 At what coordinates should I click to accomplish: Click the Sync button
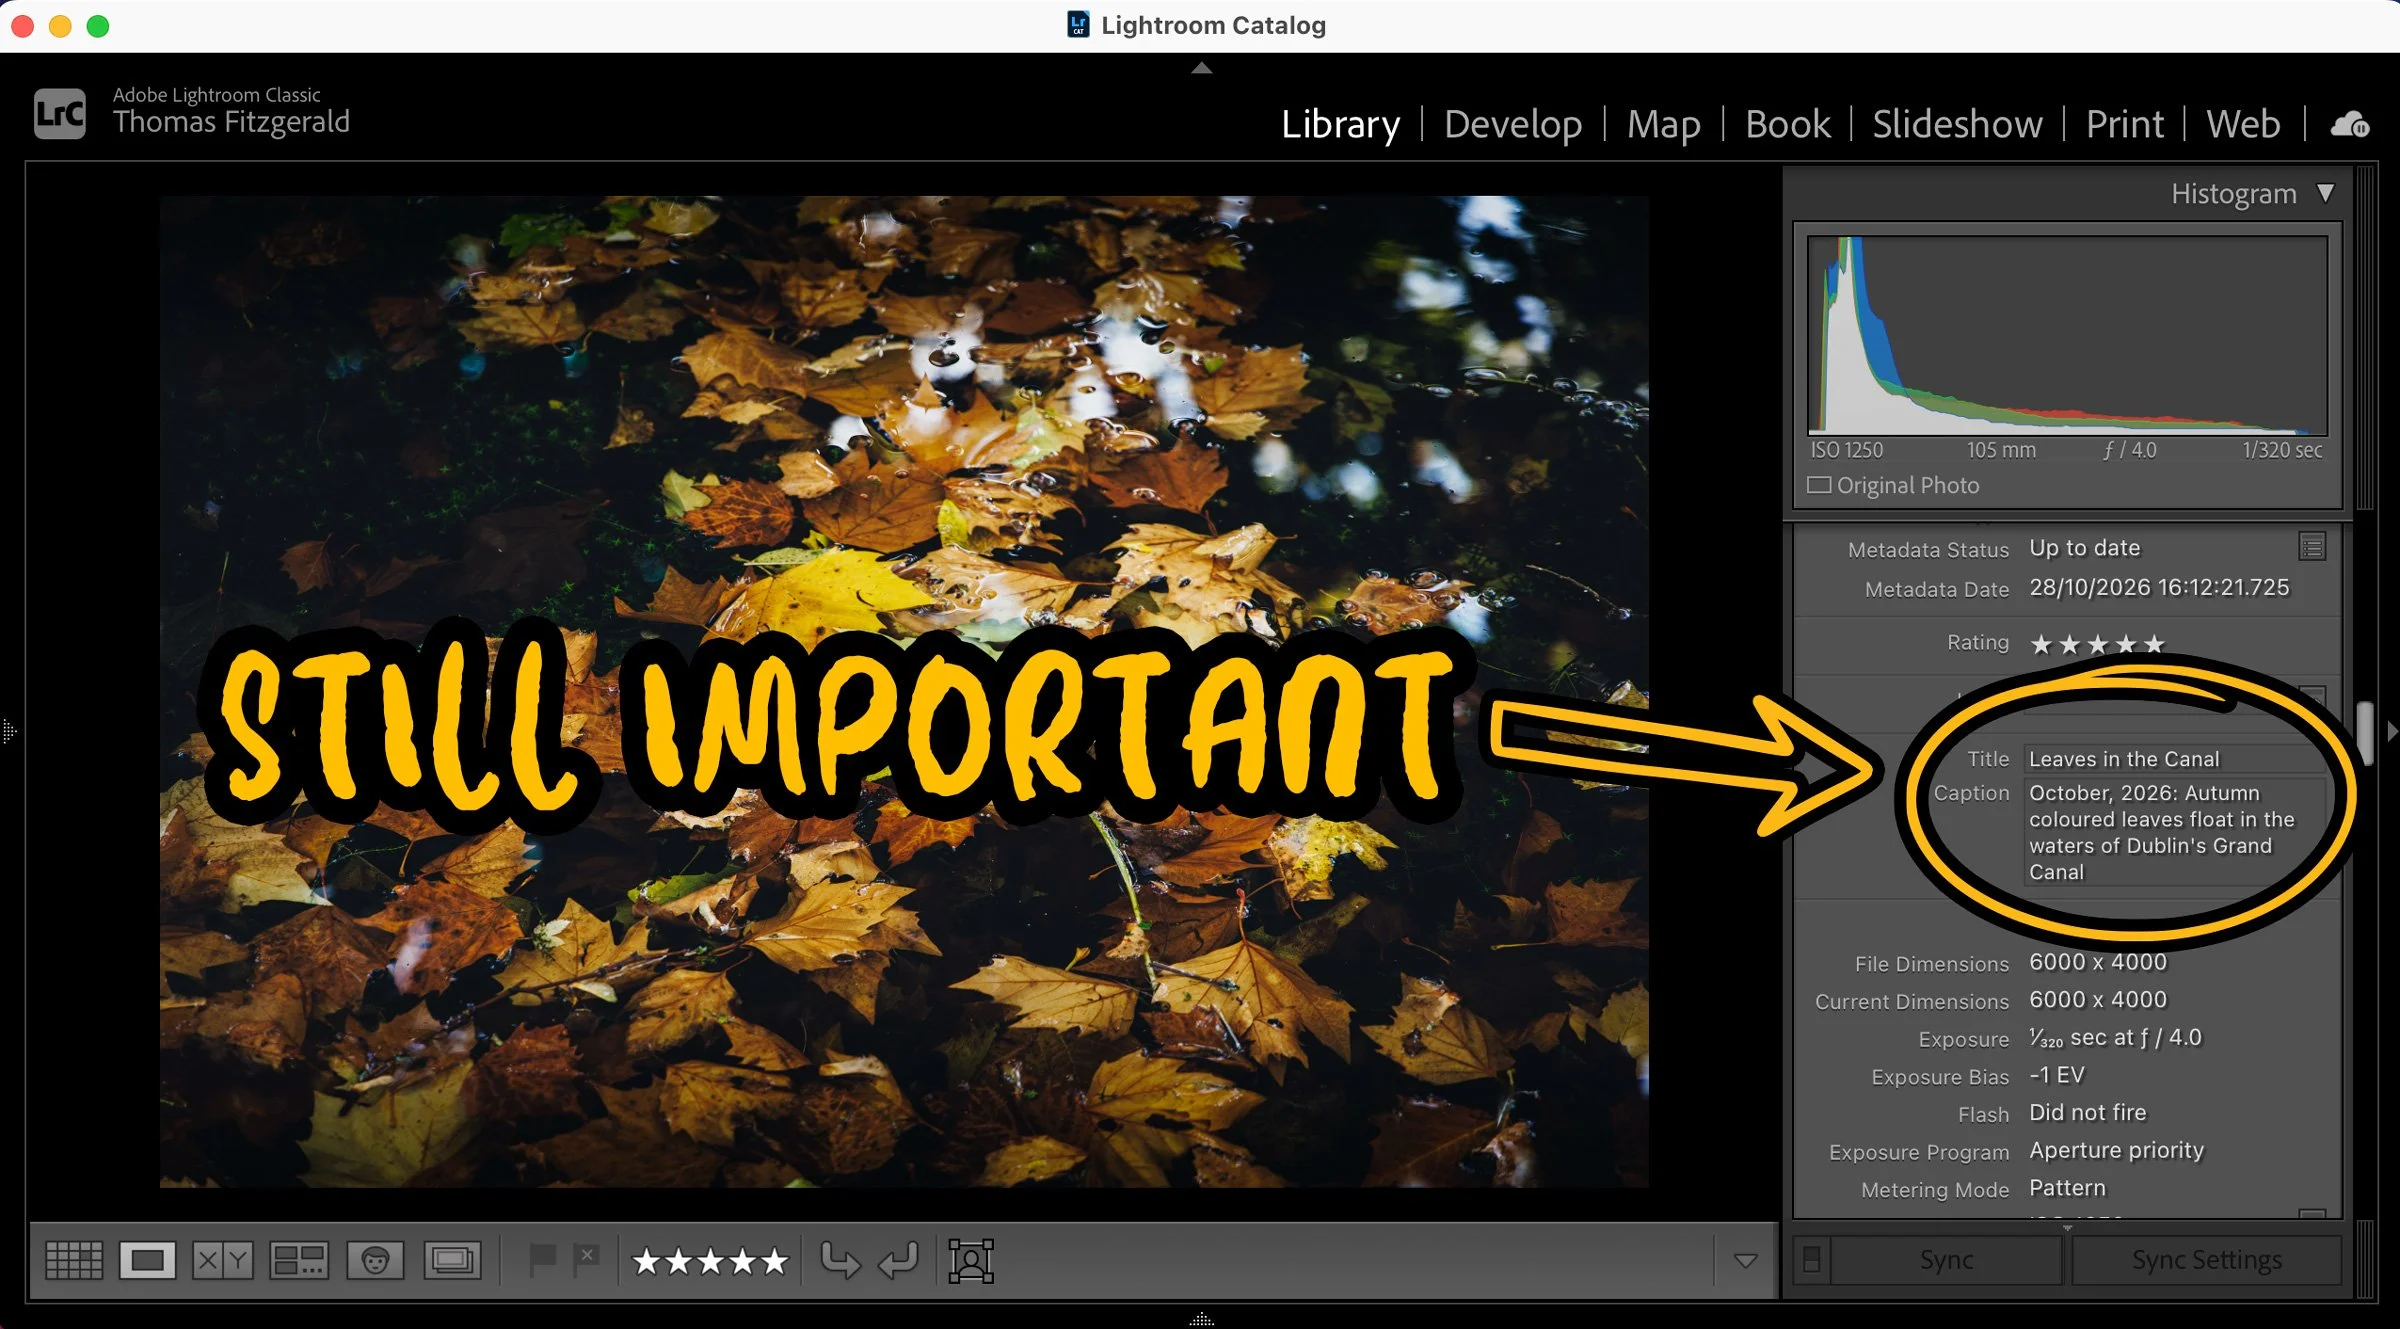pos(1946,1260)
